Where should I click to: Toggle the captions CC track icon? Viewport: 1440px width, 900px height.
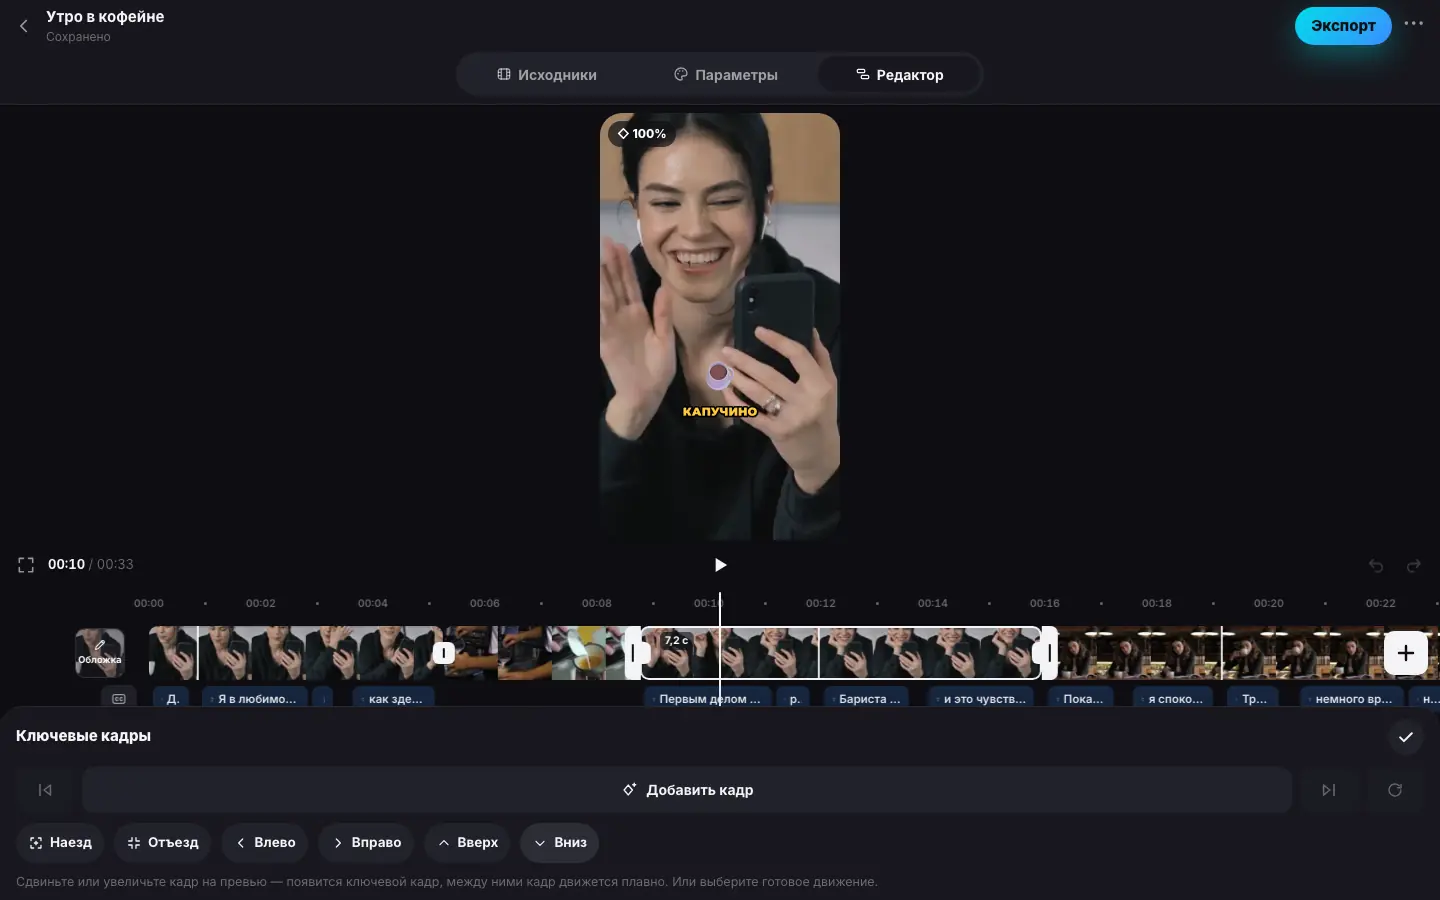coord(119,699)
